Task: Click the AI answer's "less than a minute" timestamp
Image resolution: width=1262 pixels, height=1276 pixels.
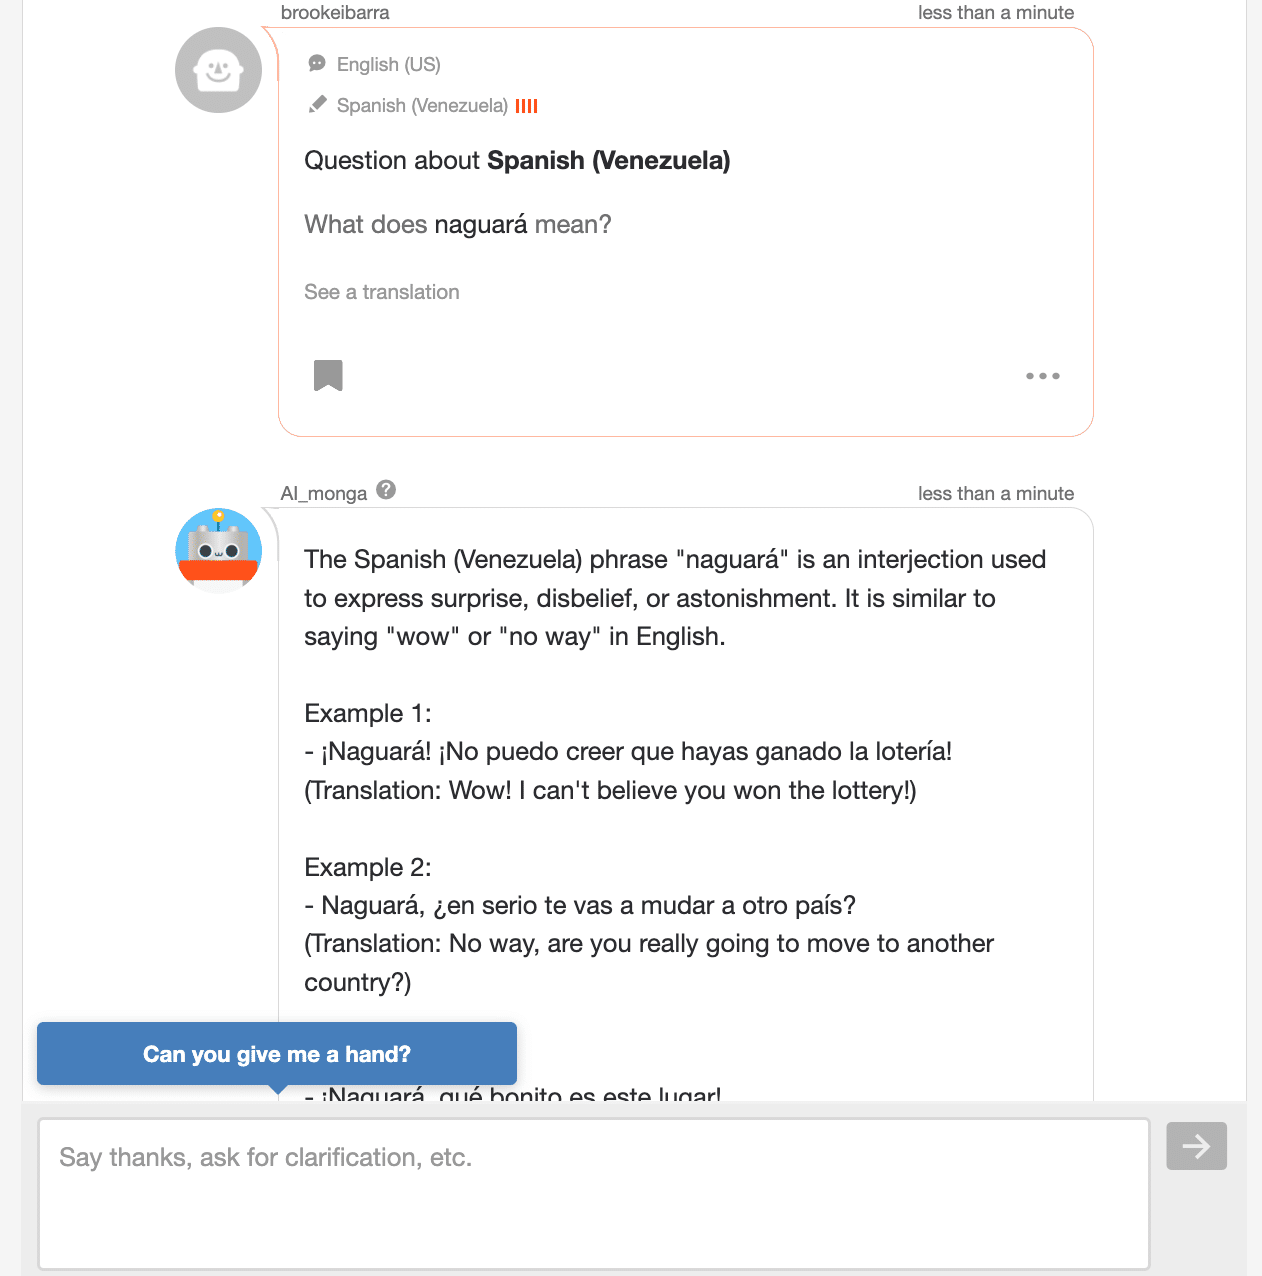Action: pyautogui.click(x=996, y=493)
